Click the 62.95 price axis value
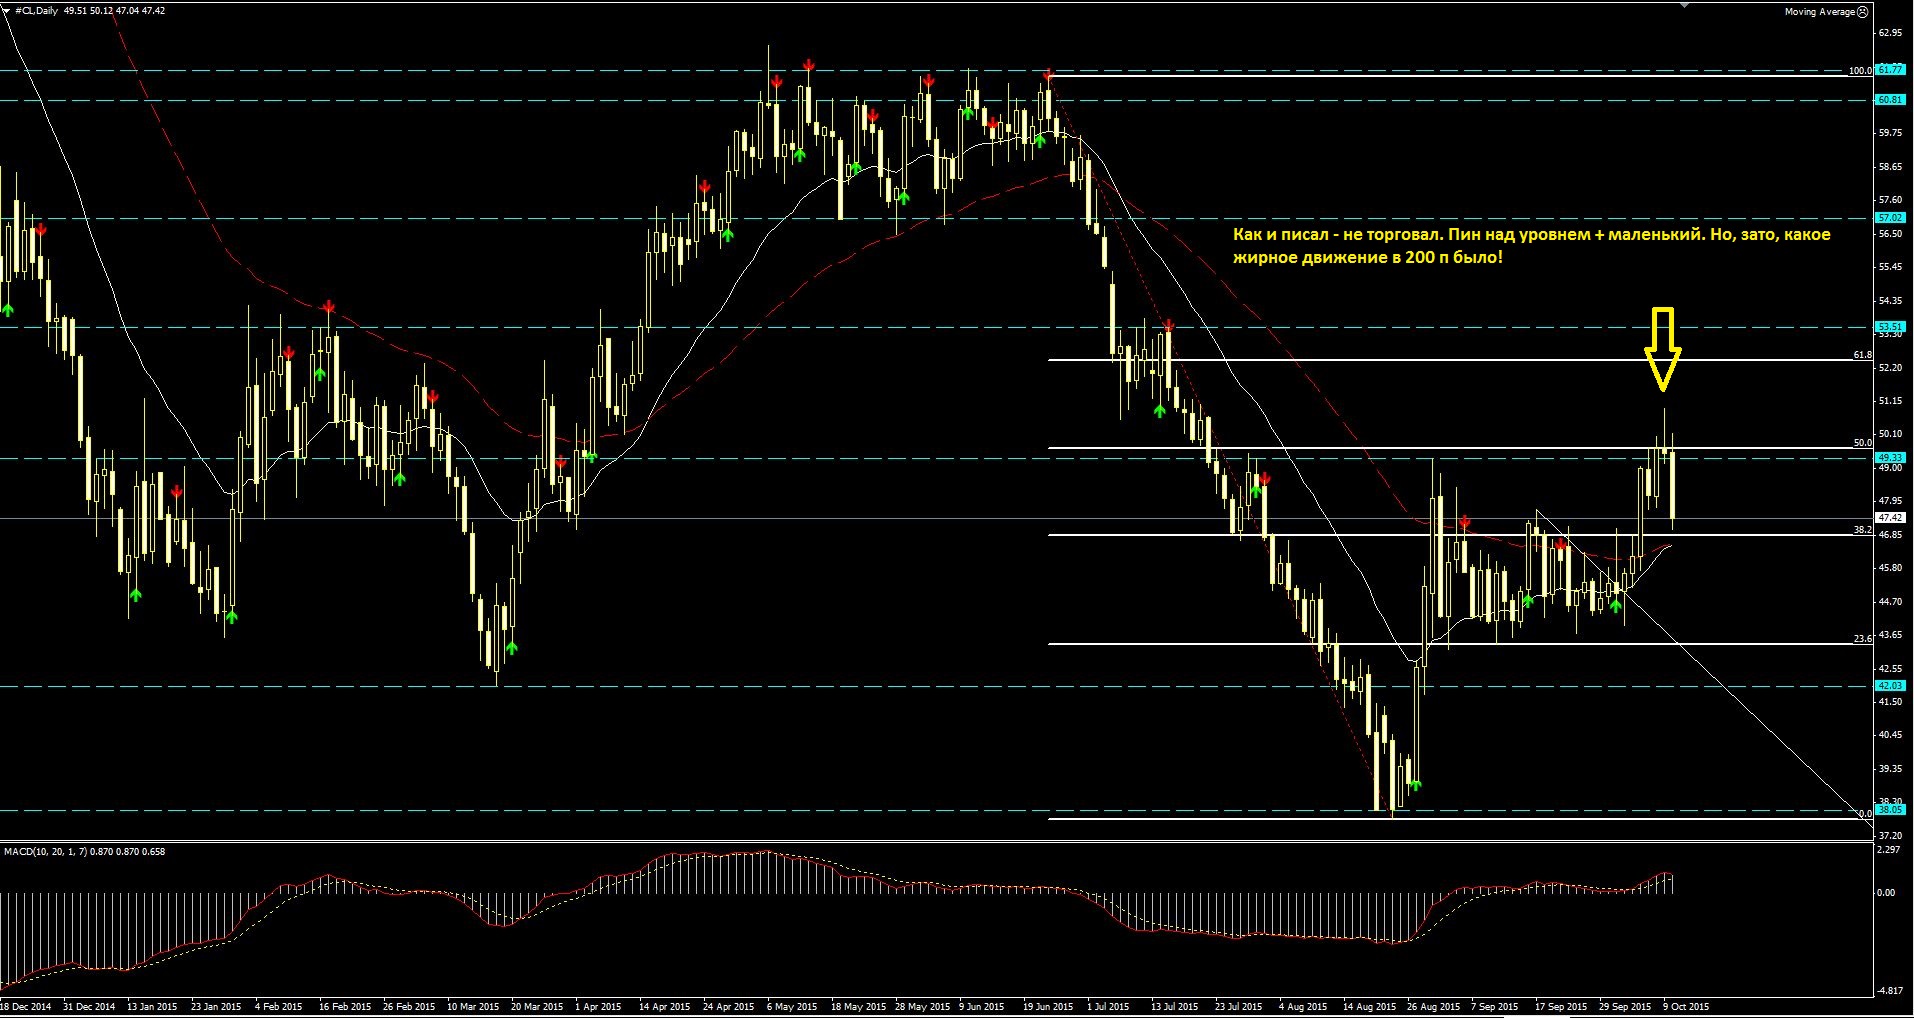The height and width of the screenshot is (1018, 1914). (x=1890, y=32)
